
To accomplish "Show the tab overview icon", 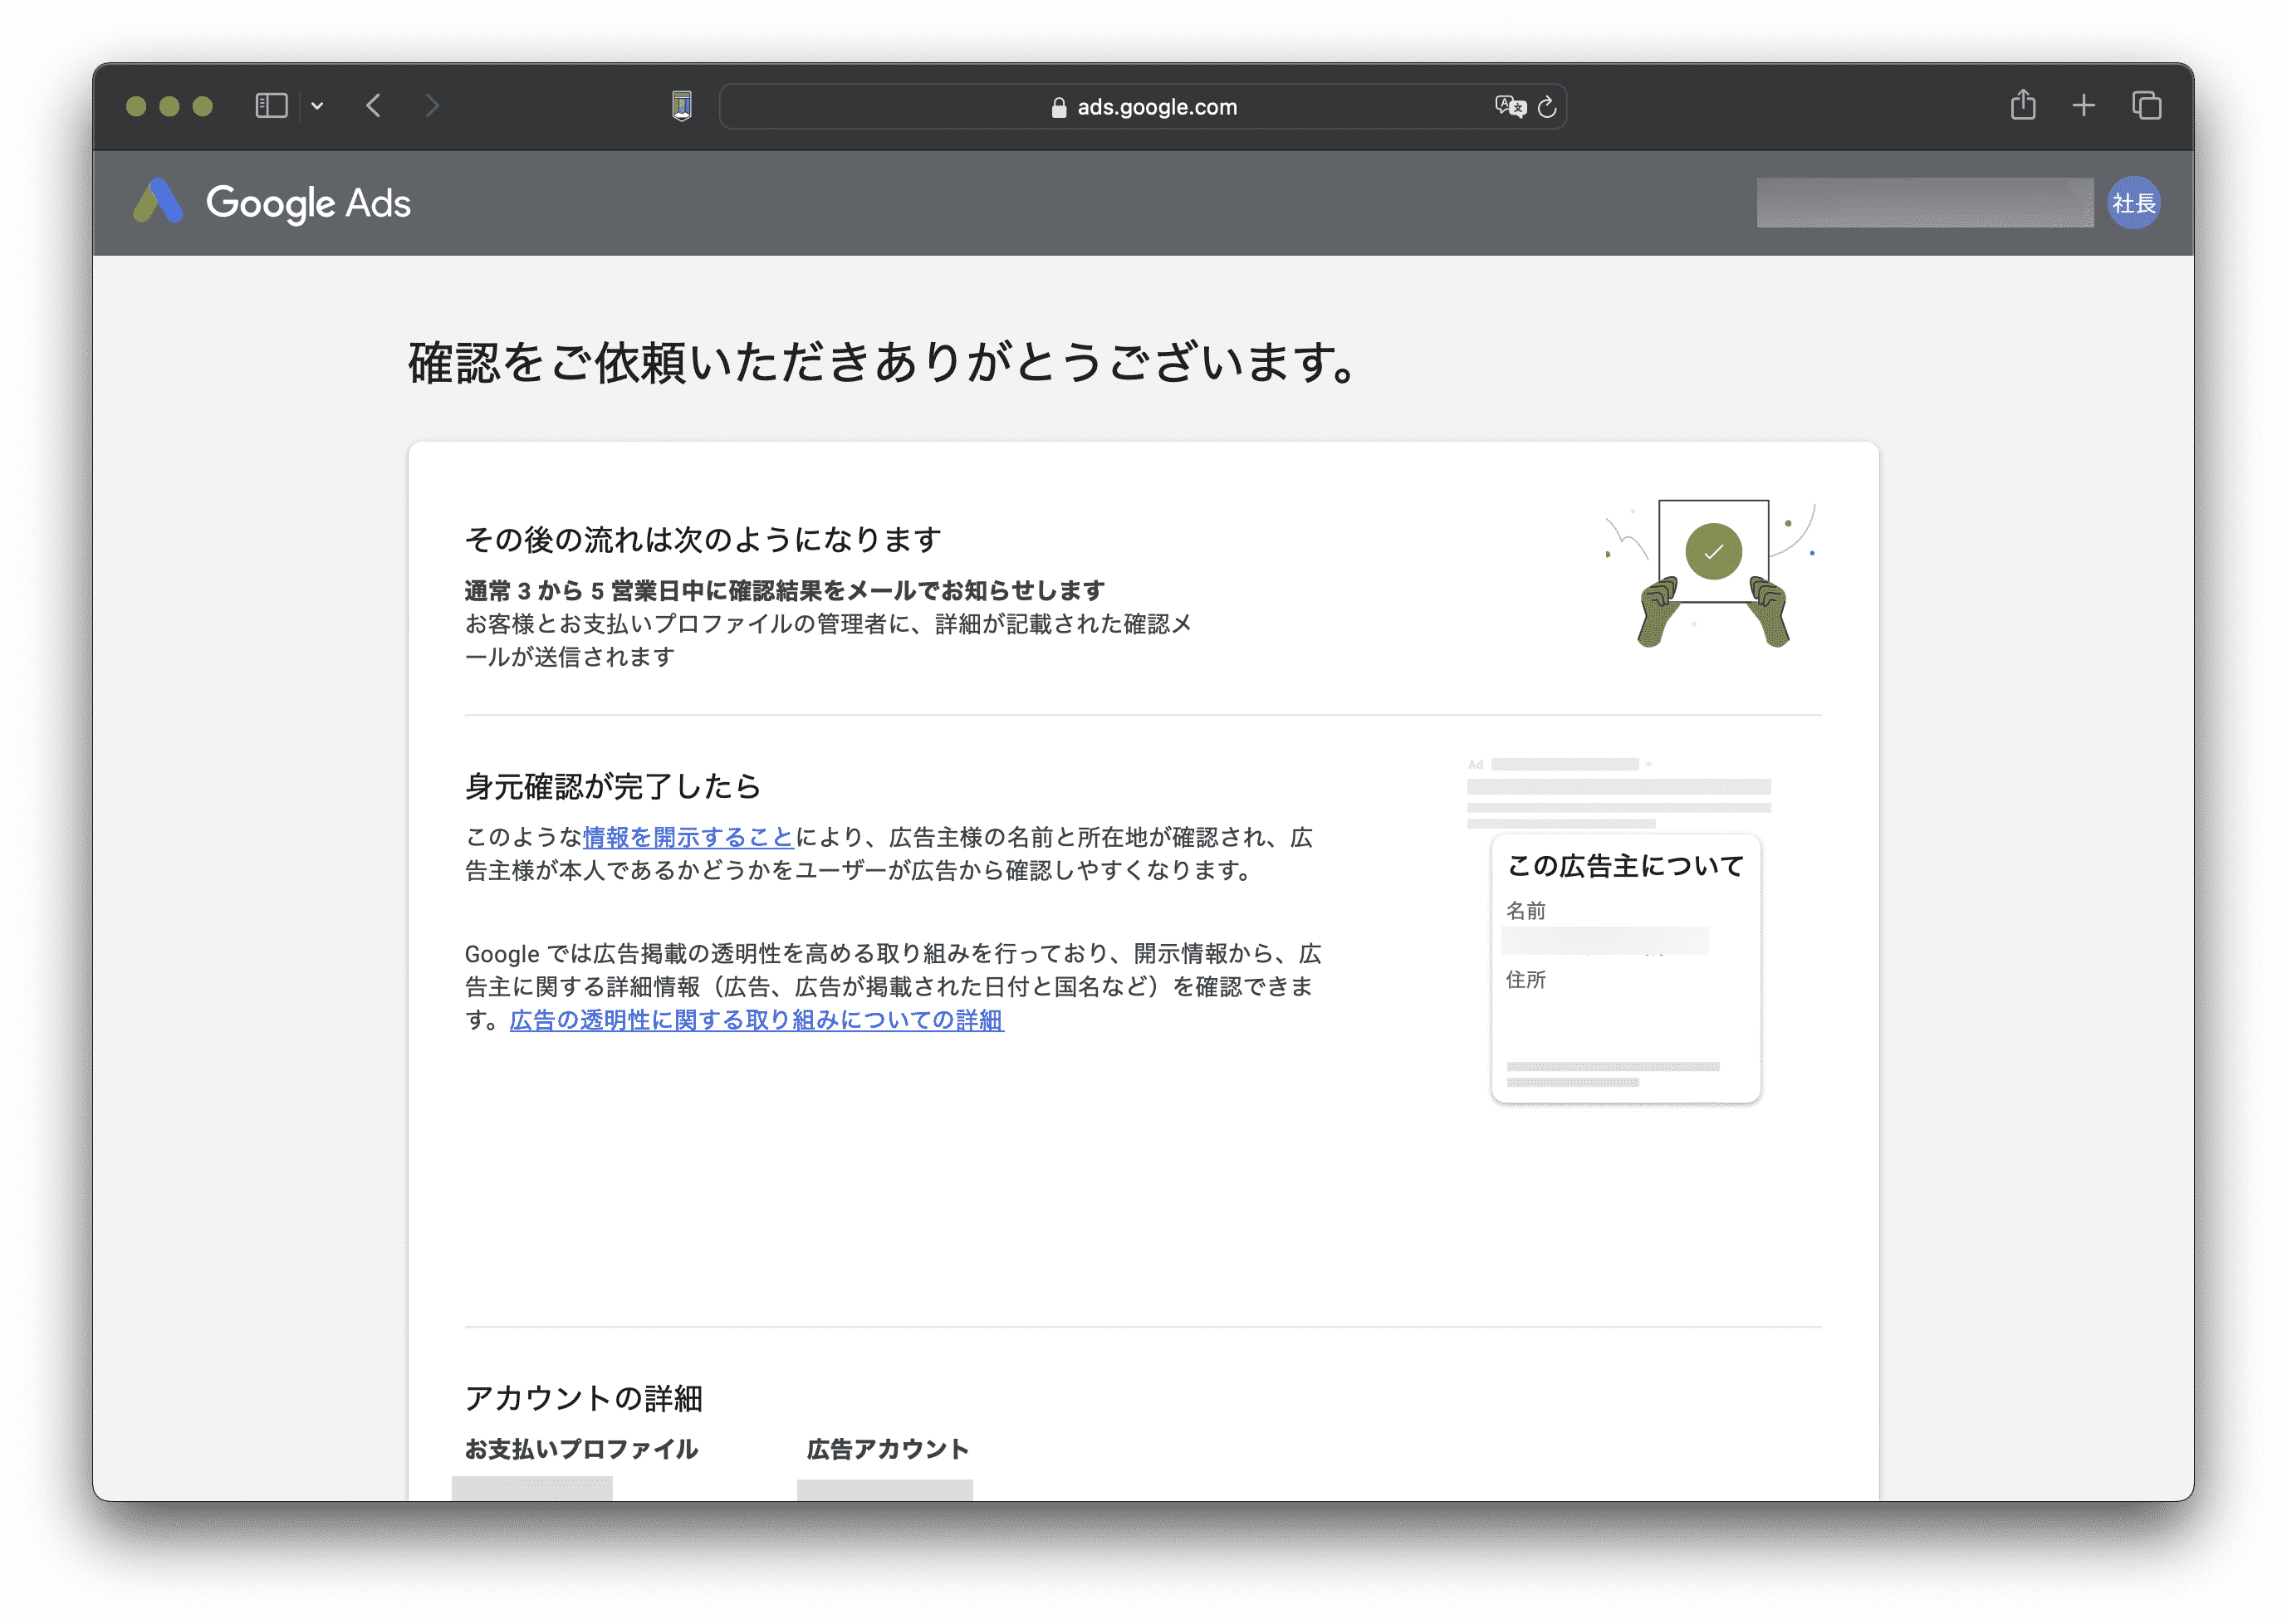I will click(x=2146, y=106).
